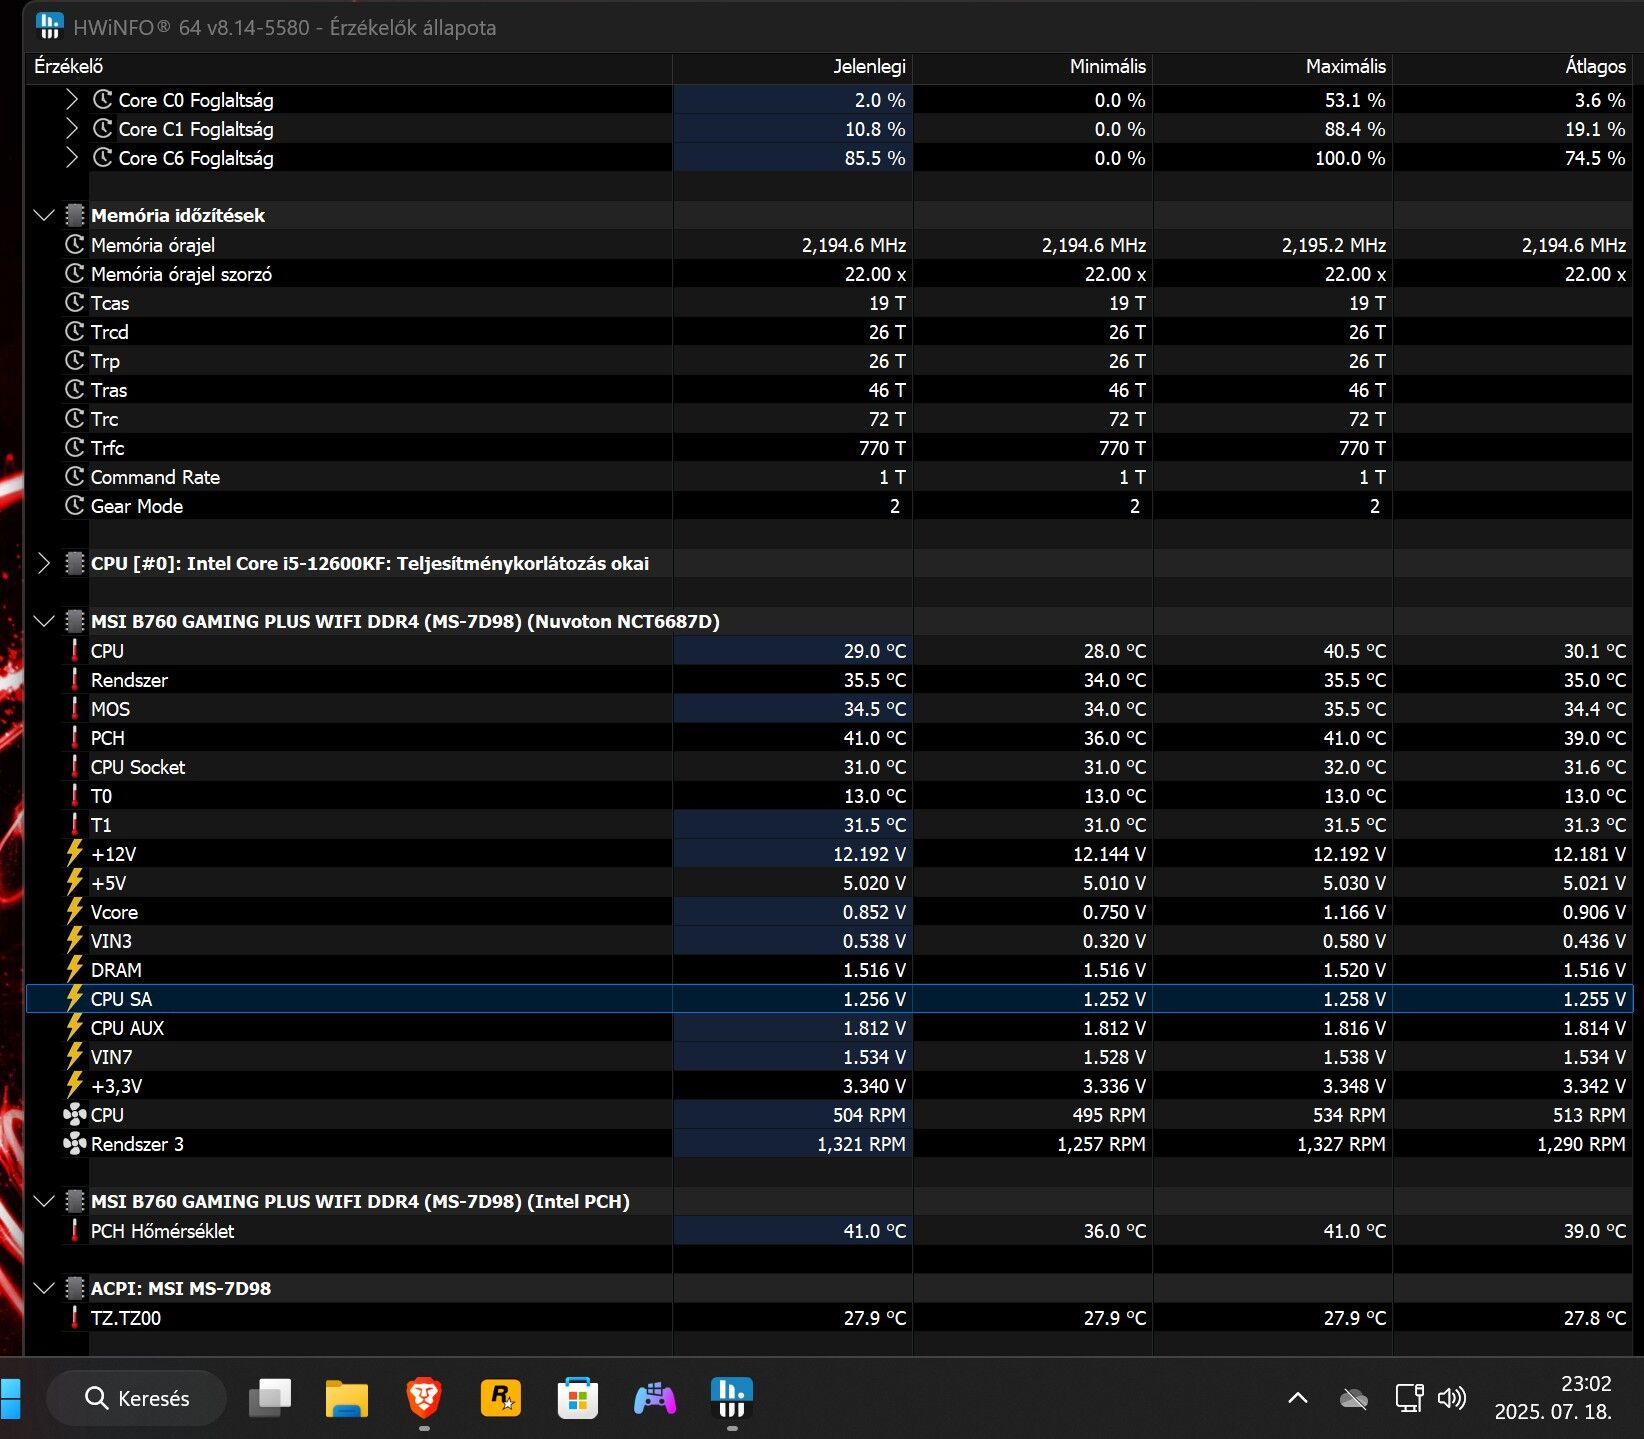Click the lightning bolt icon beside DRAM
This screenshot has height=1439, width=1644.
coord(74,969)
